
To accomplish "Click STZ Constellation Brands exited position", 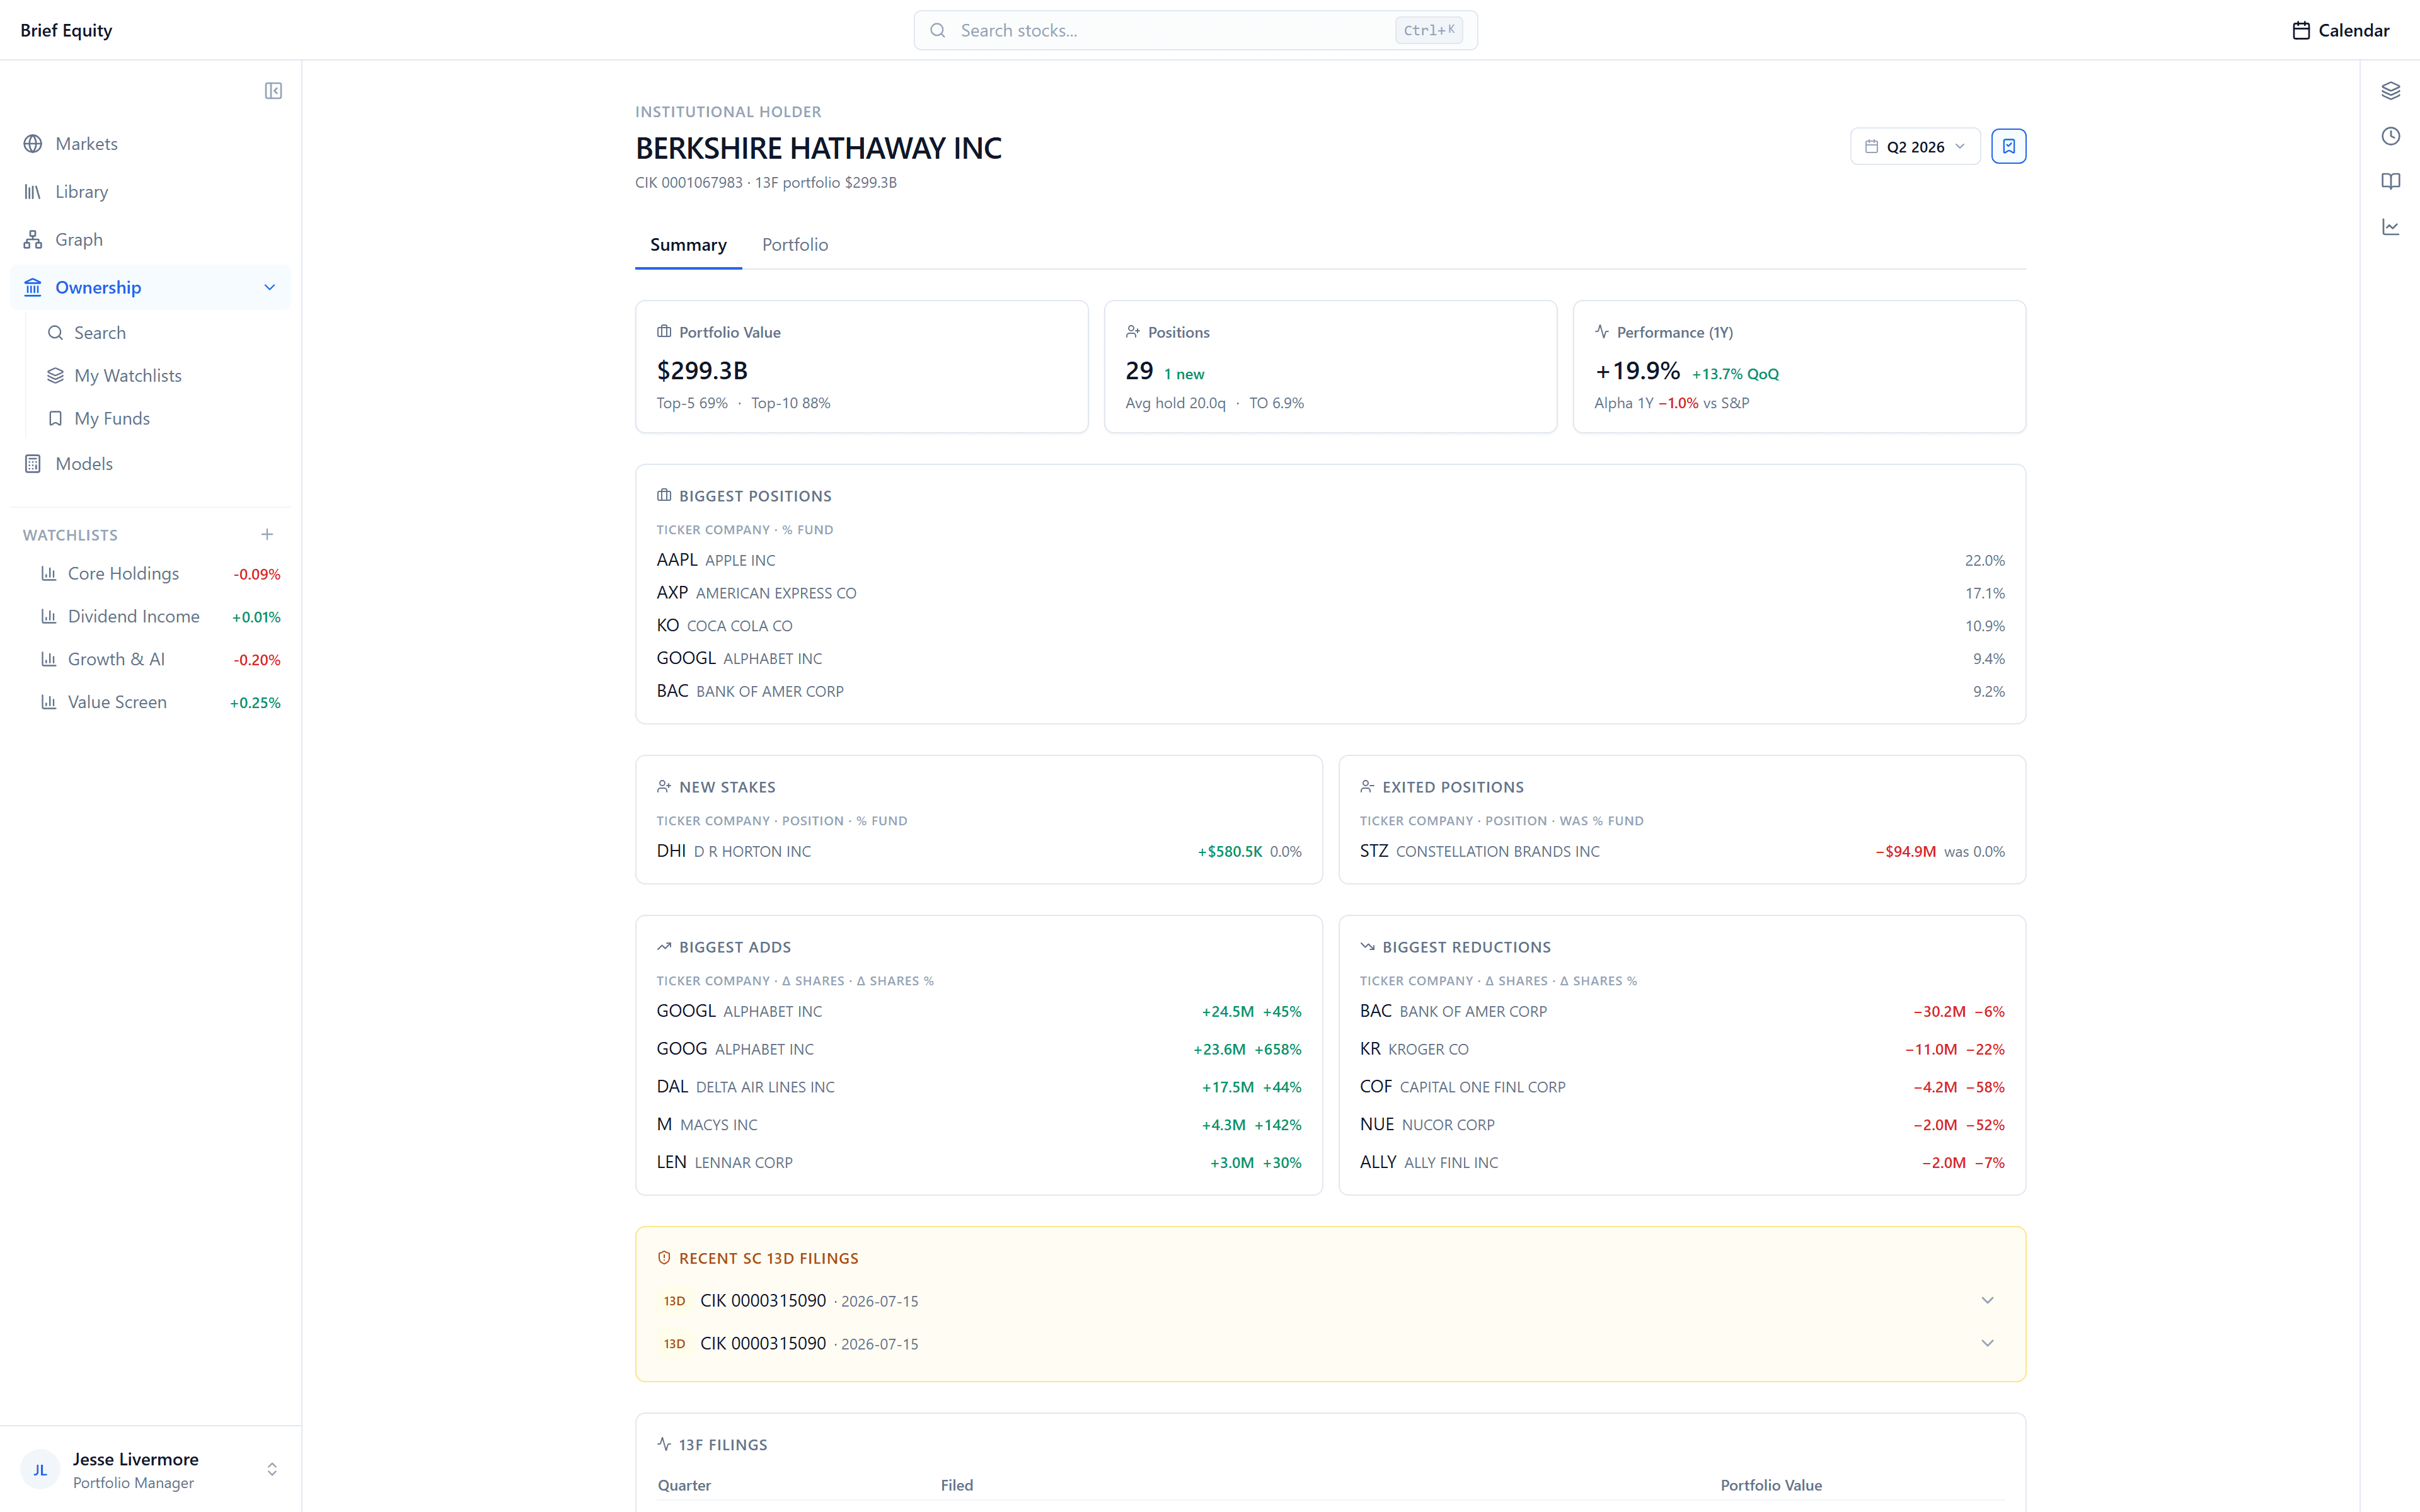I will 1682,851.
